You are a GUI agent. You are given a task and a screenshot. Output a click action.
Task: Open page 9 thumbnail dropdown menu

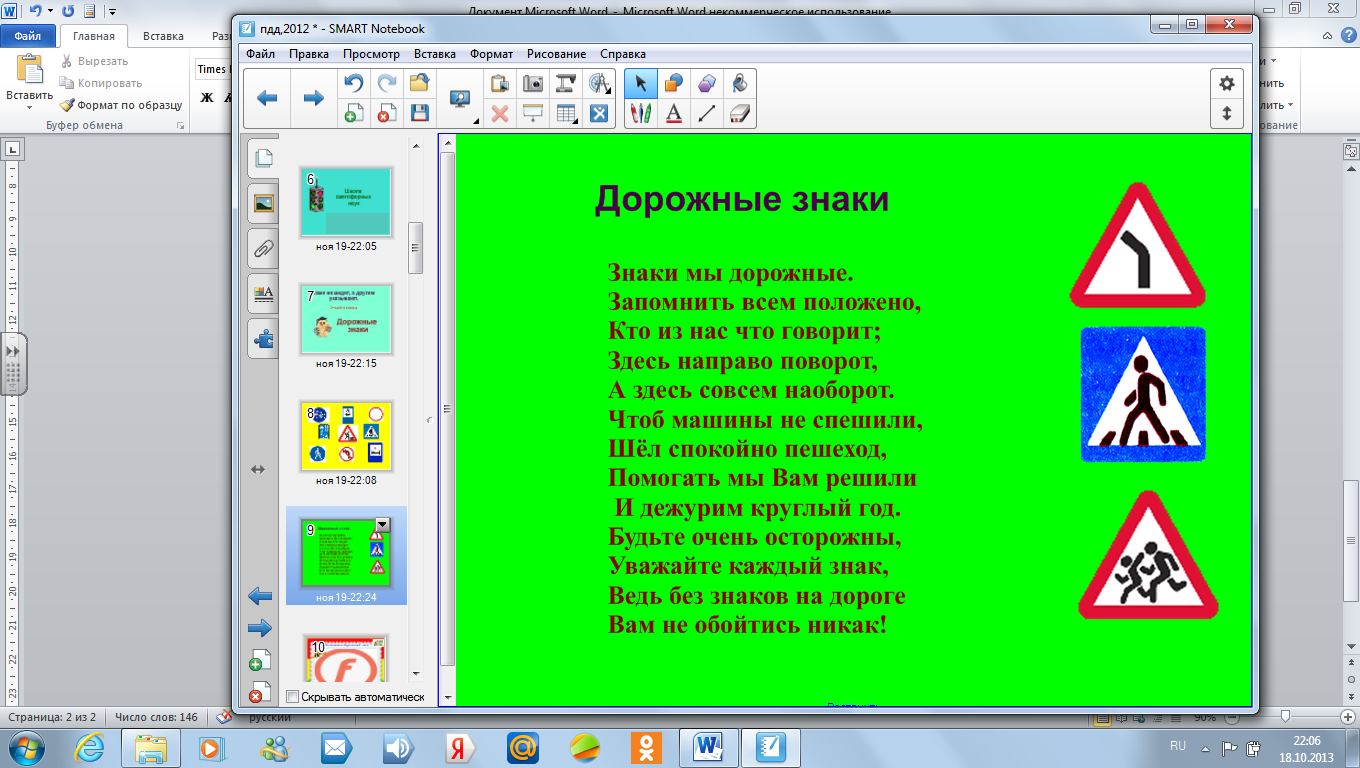tap(382, 525)
